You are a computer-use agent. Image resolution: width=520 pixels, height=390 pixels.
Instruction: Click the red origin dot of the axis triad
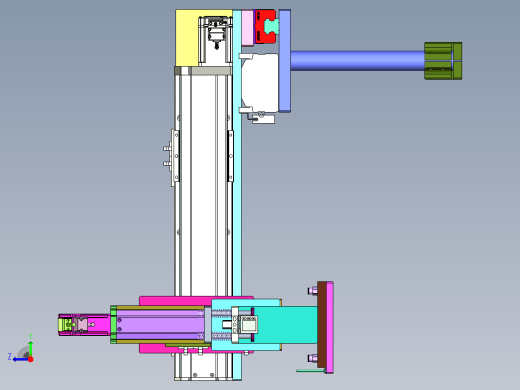(31, 359)
